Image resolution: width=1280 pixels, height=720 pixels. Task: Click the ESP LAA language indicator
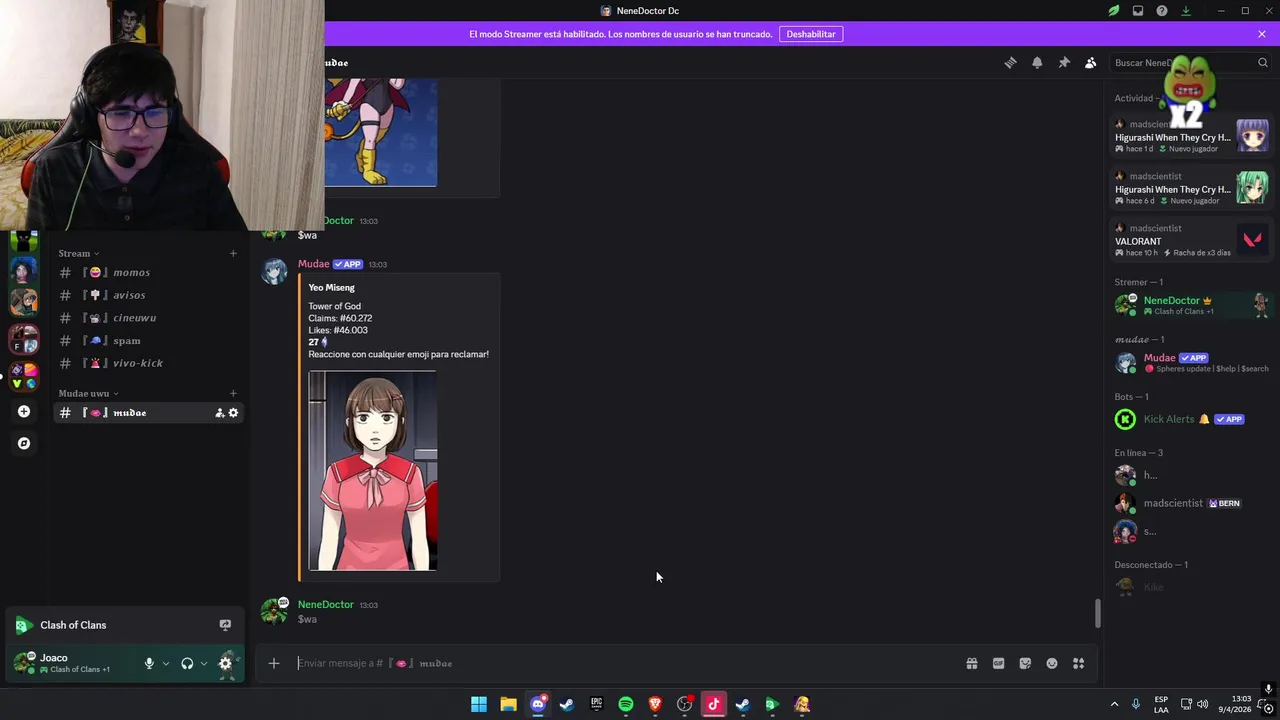pos(1161,704)
